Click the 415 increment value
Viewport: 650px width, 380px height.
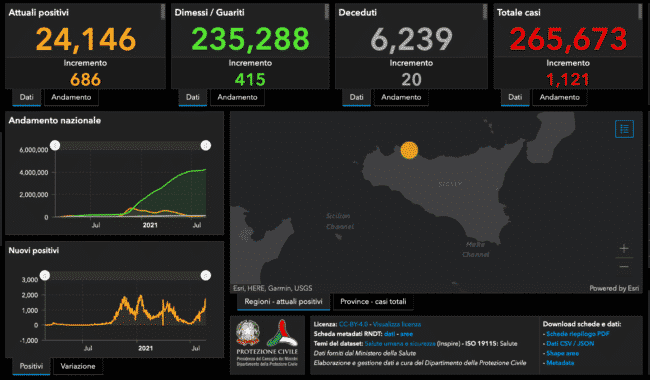pos(250,80)
